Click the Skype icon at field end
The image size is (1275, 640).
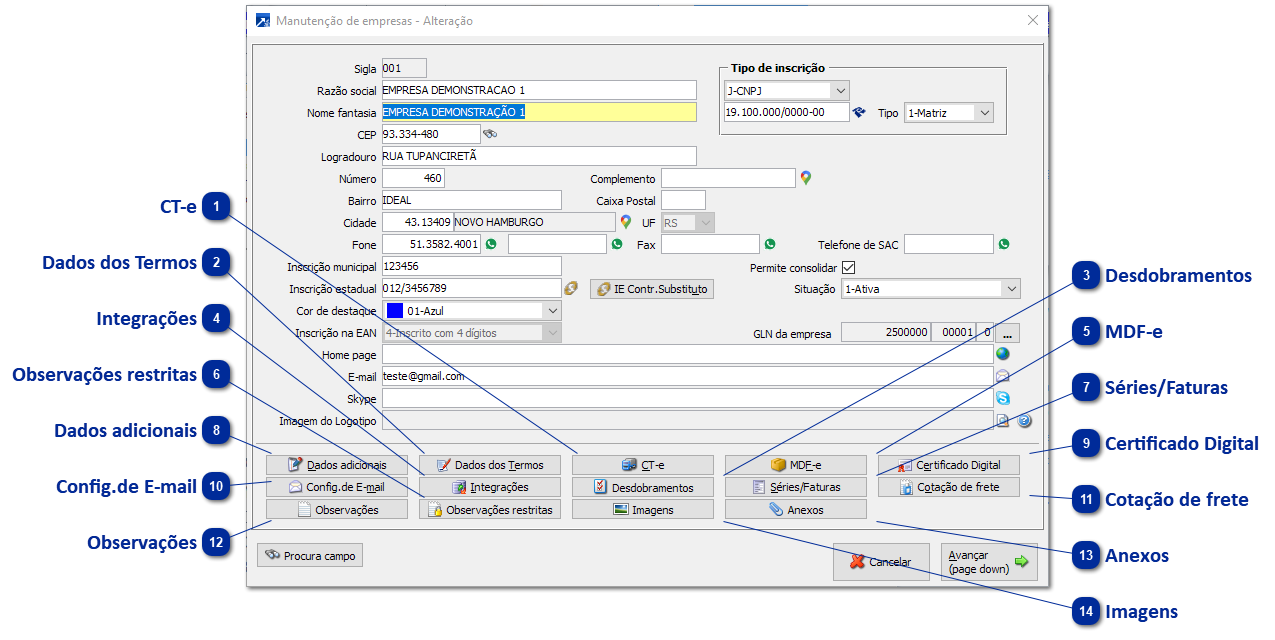click(1002, 398)
